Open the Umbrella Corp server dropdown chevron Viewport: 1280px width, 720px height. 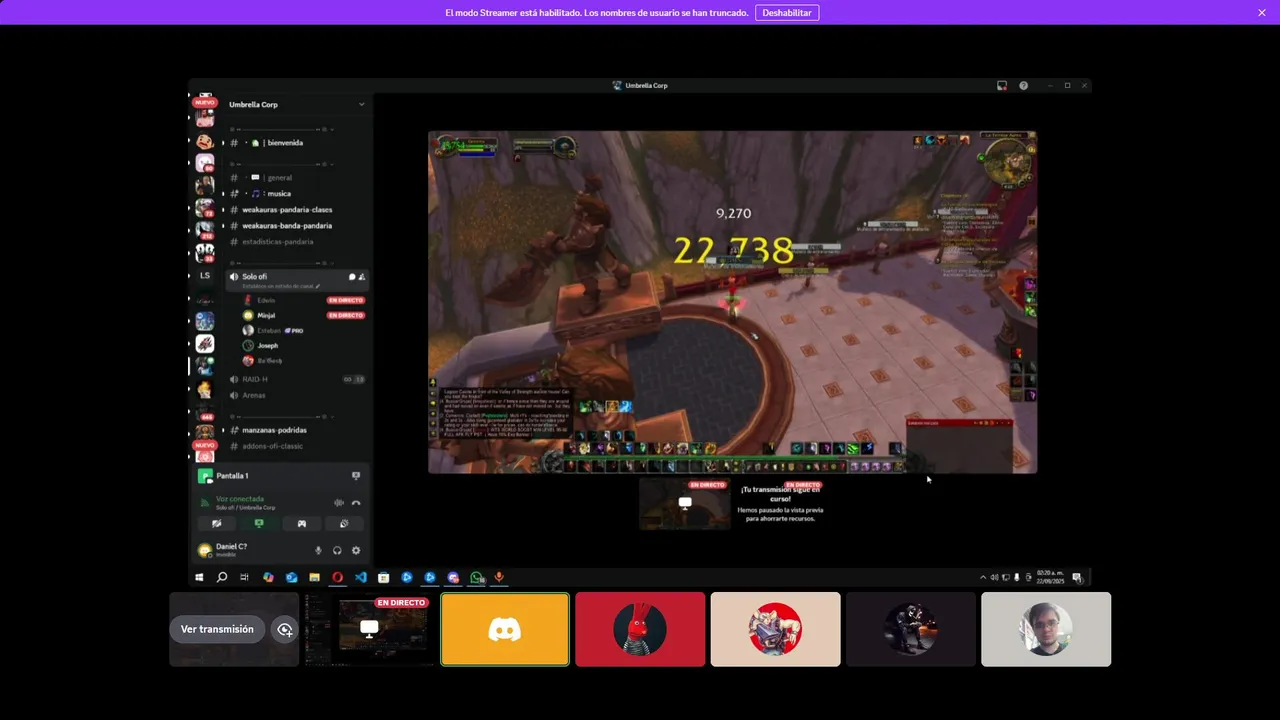pyautogui.click(x=361, y=104)
